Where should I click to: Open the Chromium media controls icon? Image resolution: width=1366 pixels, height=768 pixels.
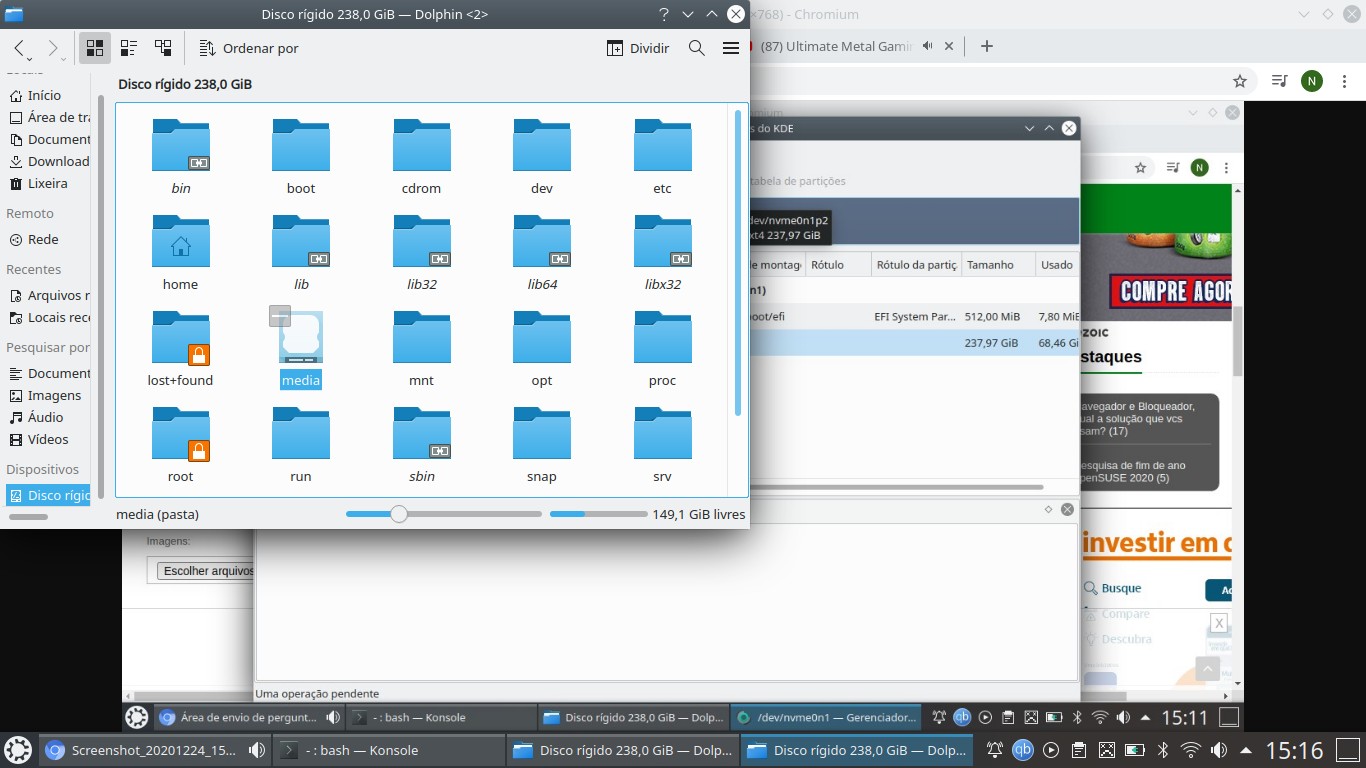tap(1280, 81)
